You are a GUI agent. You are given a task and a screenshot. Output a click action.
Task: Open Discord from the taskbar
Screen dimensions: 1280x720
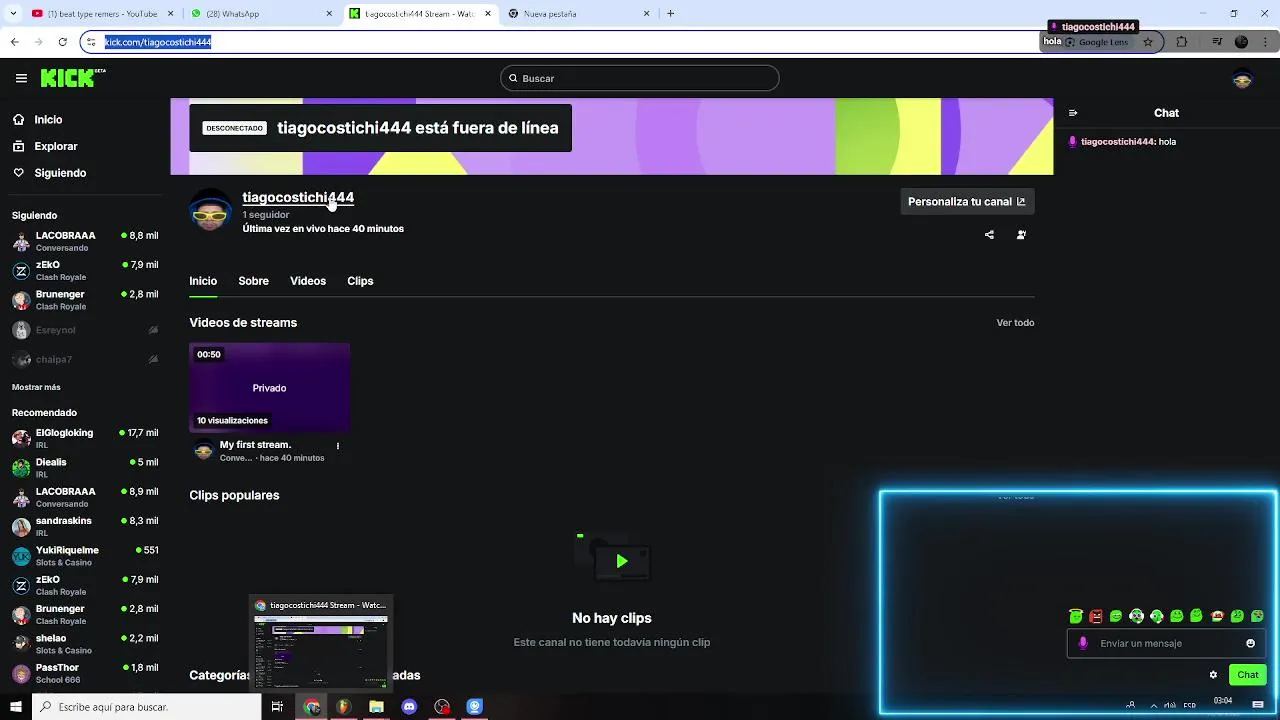(x=408, y=707)
